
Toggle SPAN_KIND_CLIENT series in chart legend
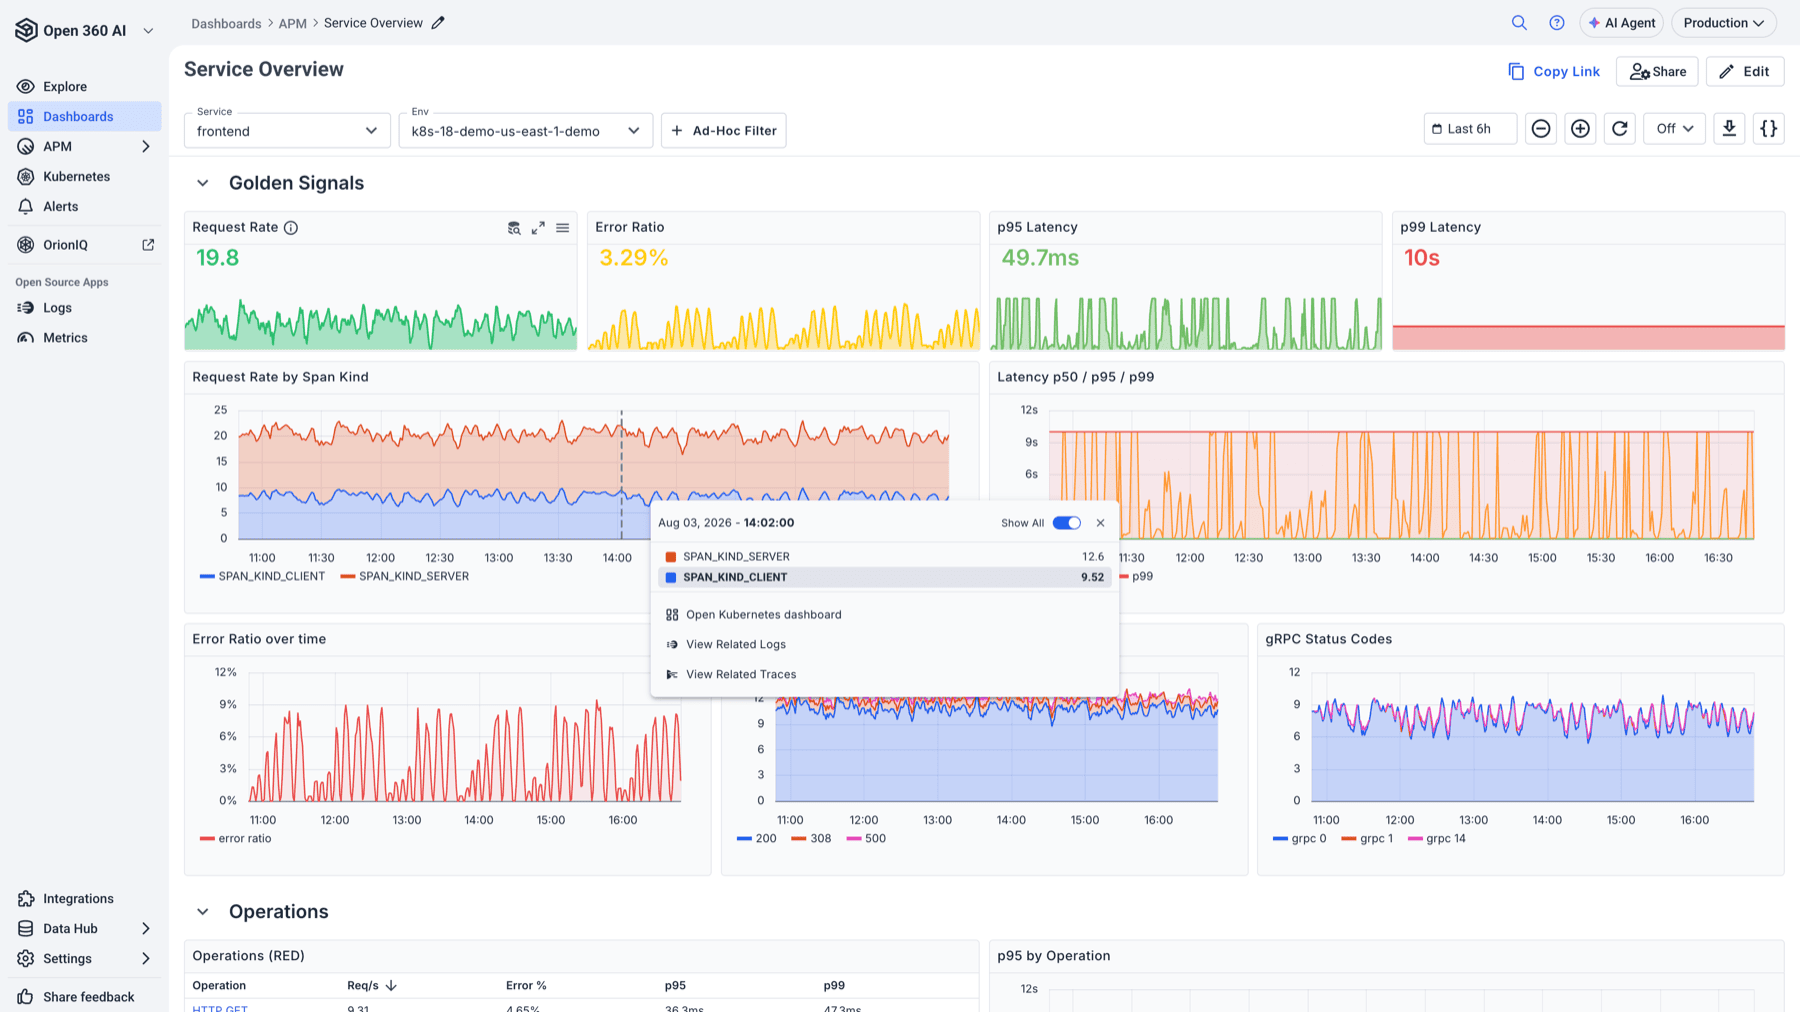pyautogui.click(x=262, y=577)
